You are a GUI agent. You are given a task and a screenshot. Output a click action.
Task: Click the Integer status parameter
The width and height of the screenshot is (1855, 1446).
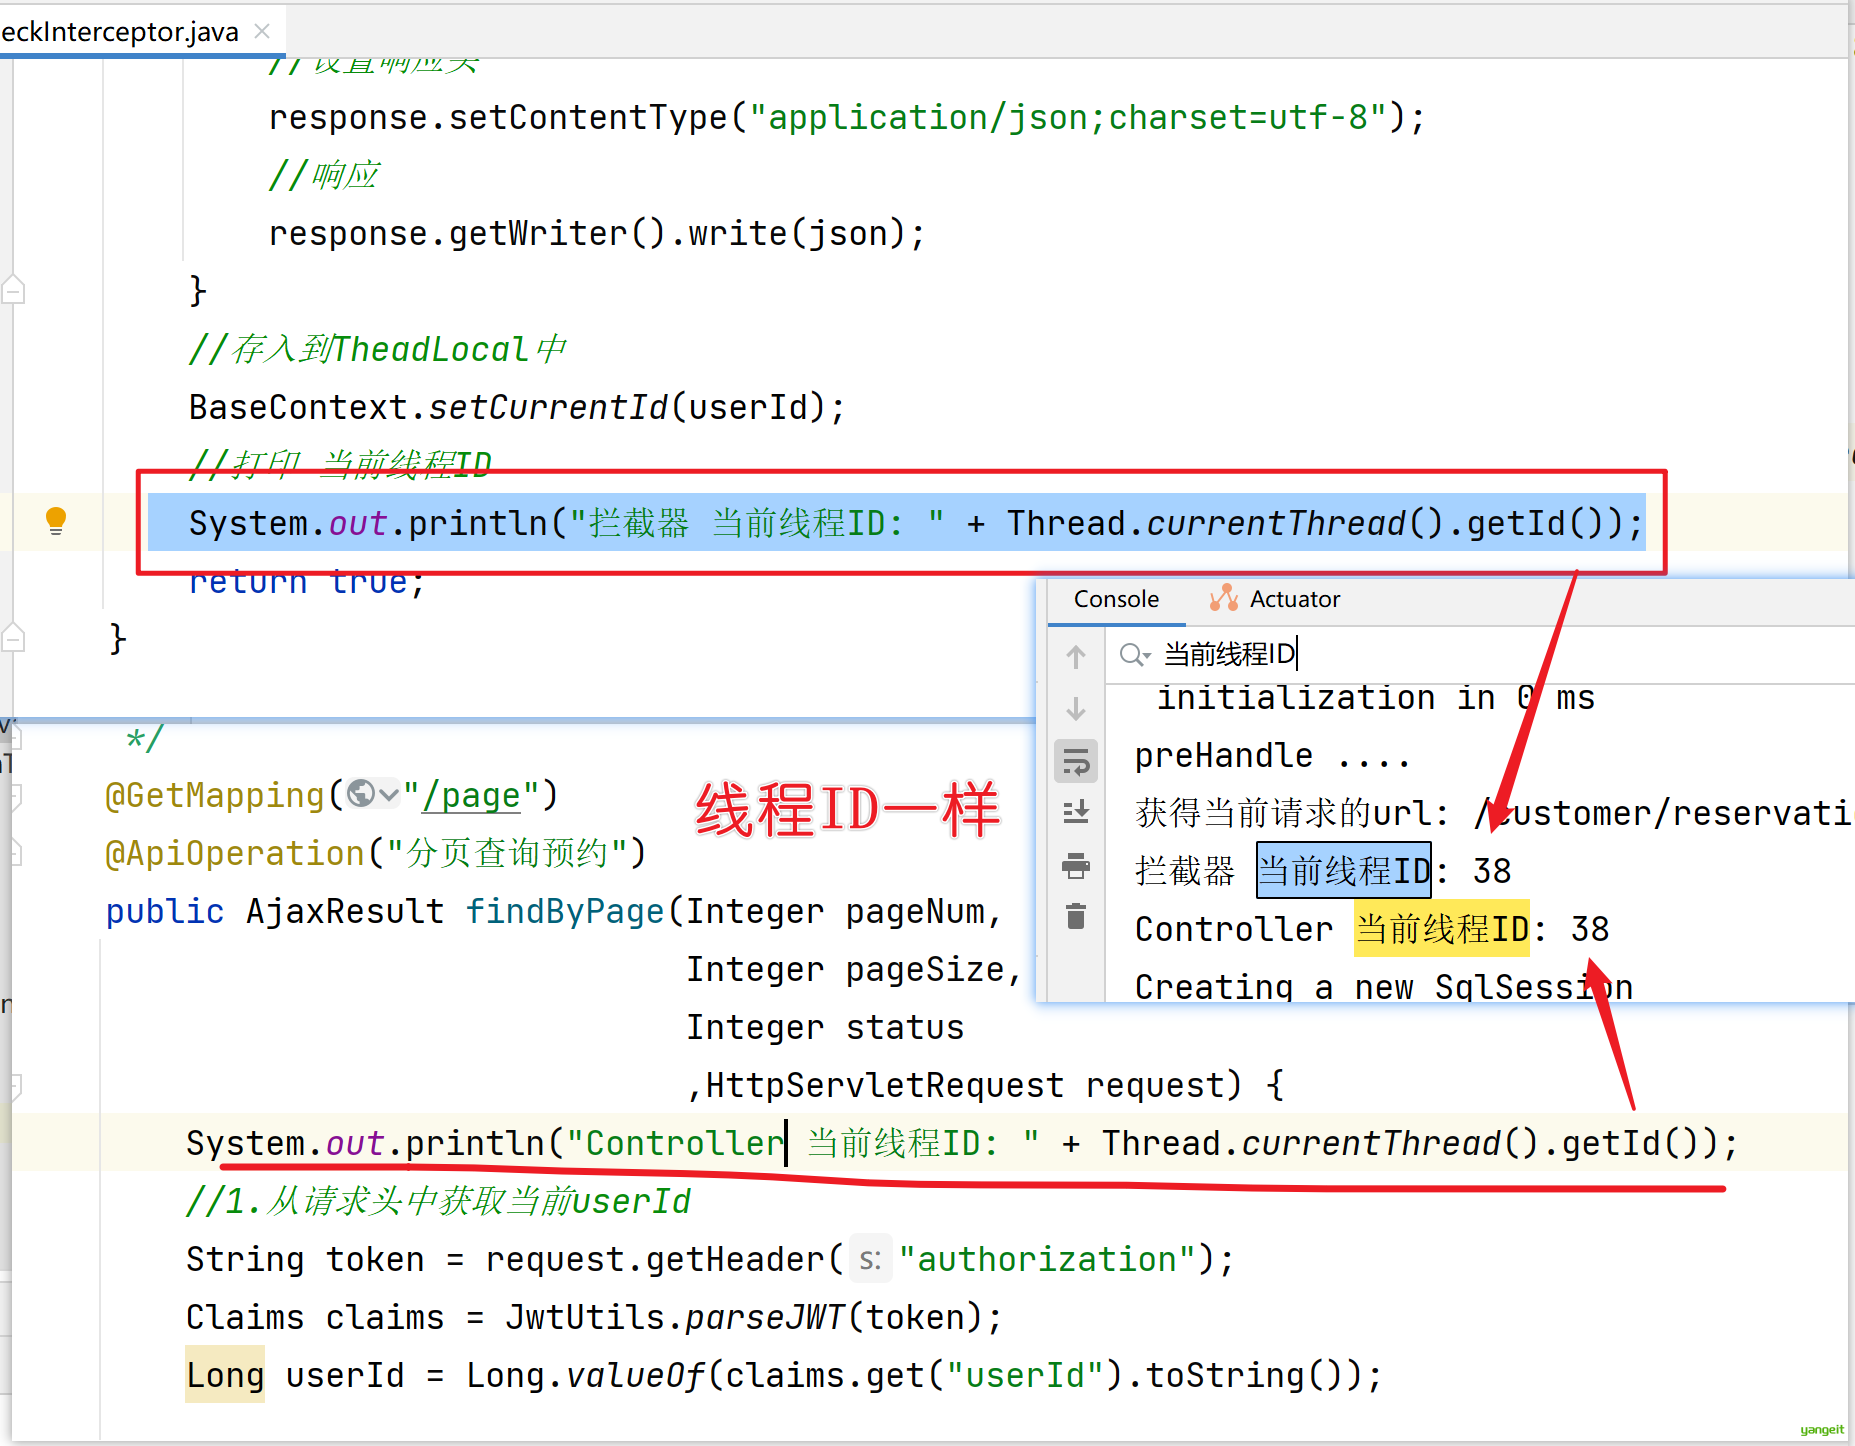825,1027
